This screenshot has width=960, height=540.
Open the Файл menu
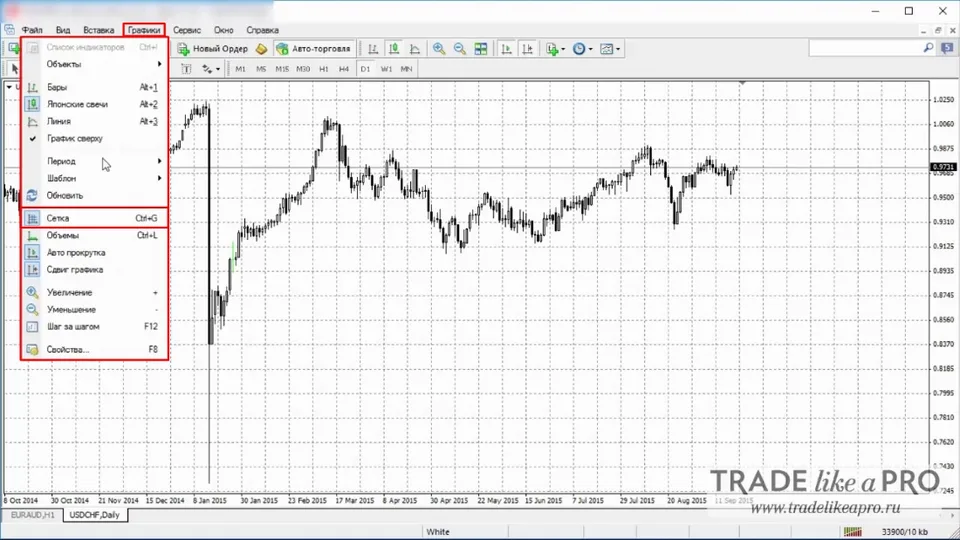point(32,30)
